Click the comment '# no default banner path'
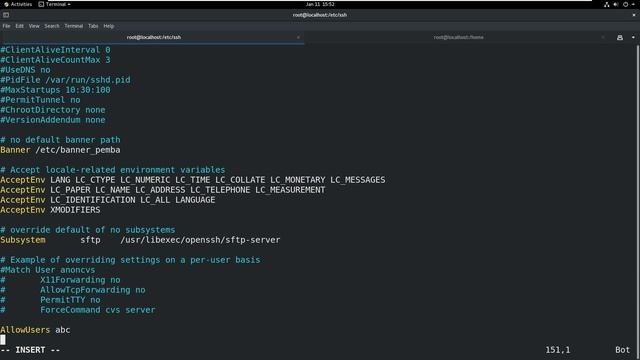 coord(60,140)
